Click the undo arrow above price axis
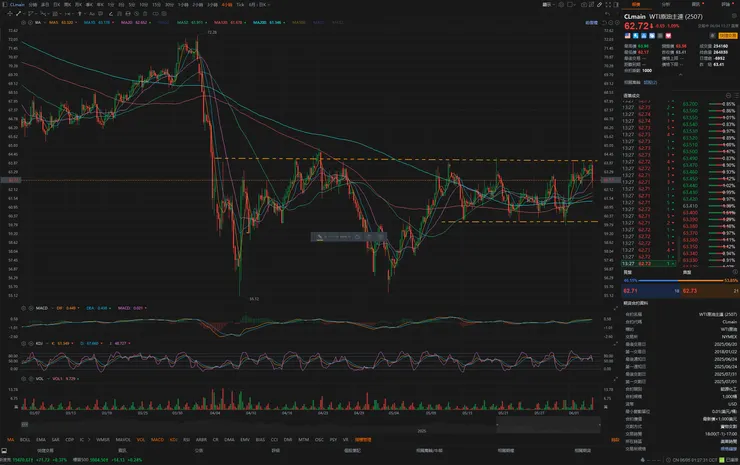 pyautogui.click(x=607, y=13)
